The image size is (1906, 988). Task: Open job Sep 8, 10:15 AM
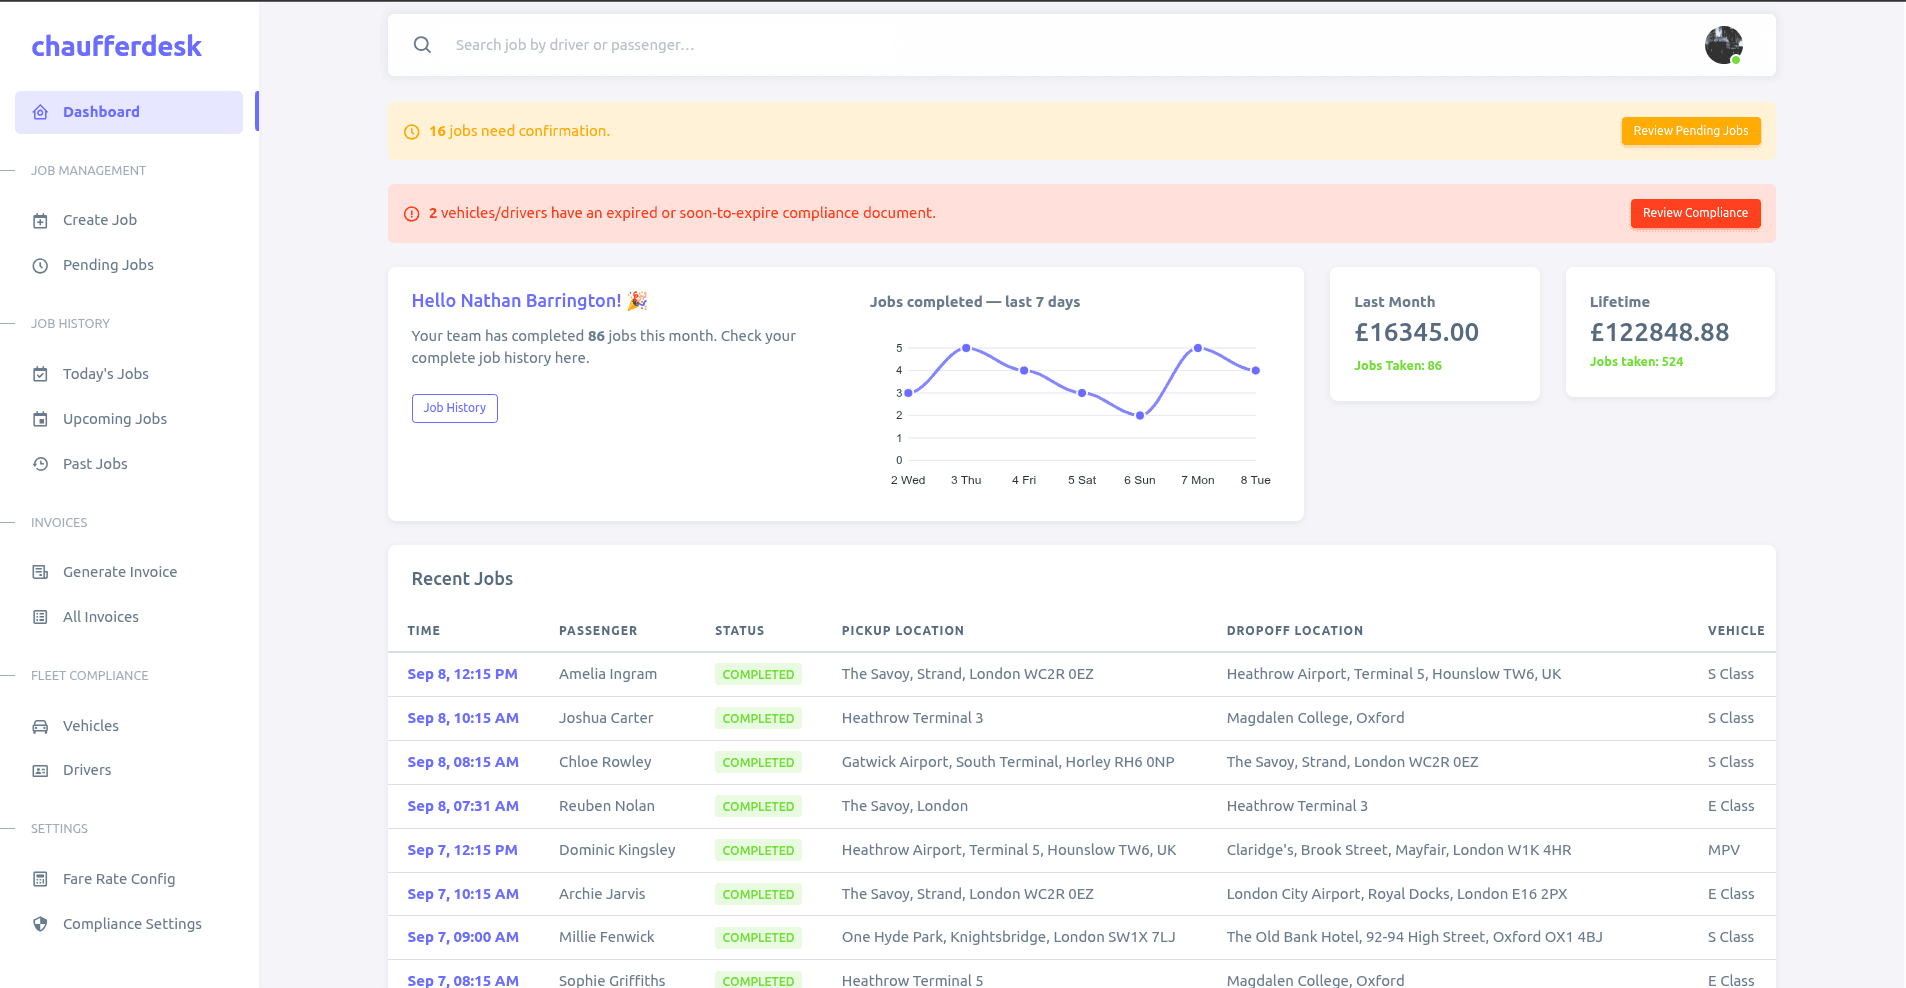point(463,718)
